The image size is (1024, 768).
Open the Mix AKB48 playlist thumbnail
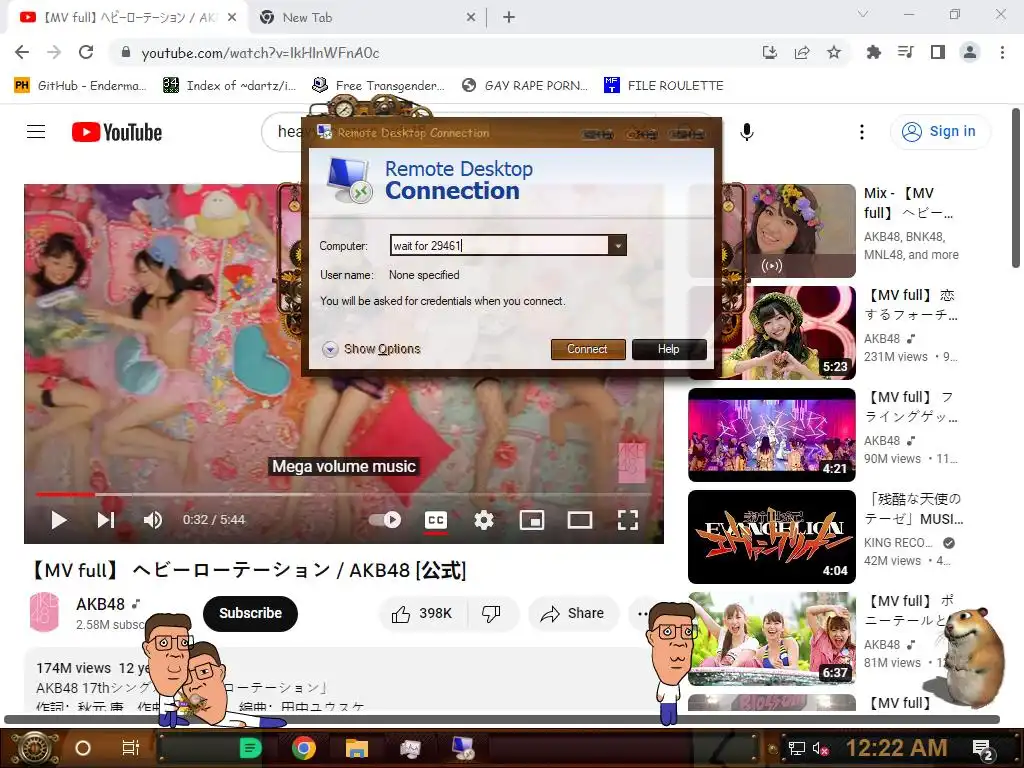[772, 231]
